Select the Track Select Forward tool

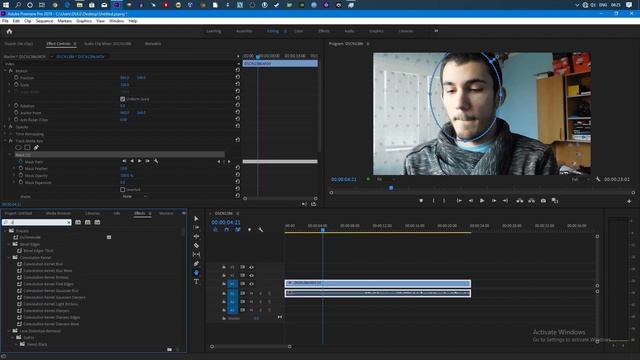tap(196, 227)
